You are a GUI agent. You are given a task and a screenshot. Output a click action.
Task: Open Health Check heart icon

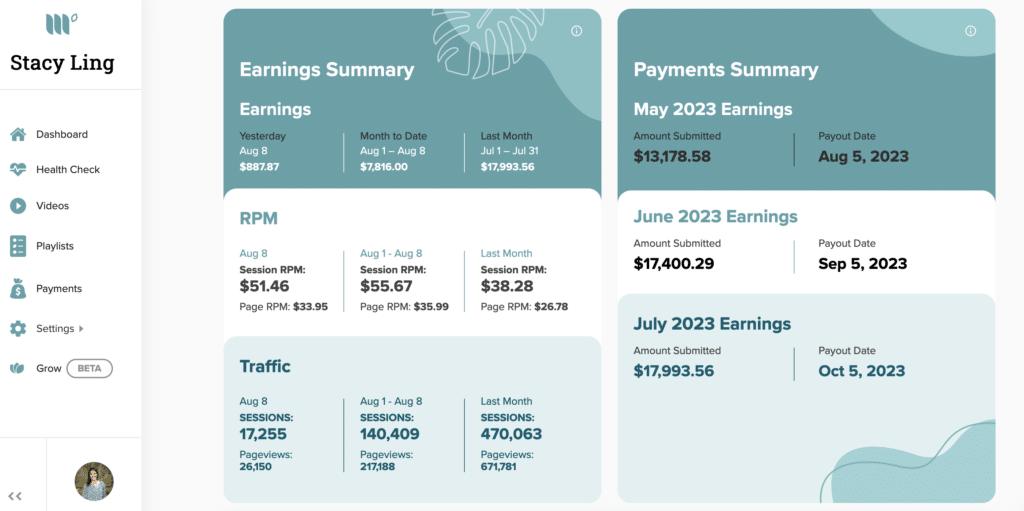coord(18,170)
